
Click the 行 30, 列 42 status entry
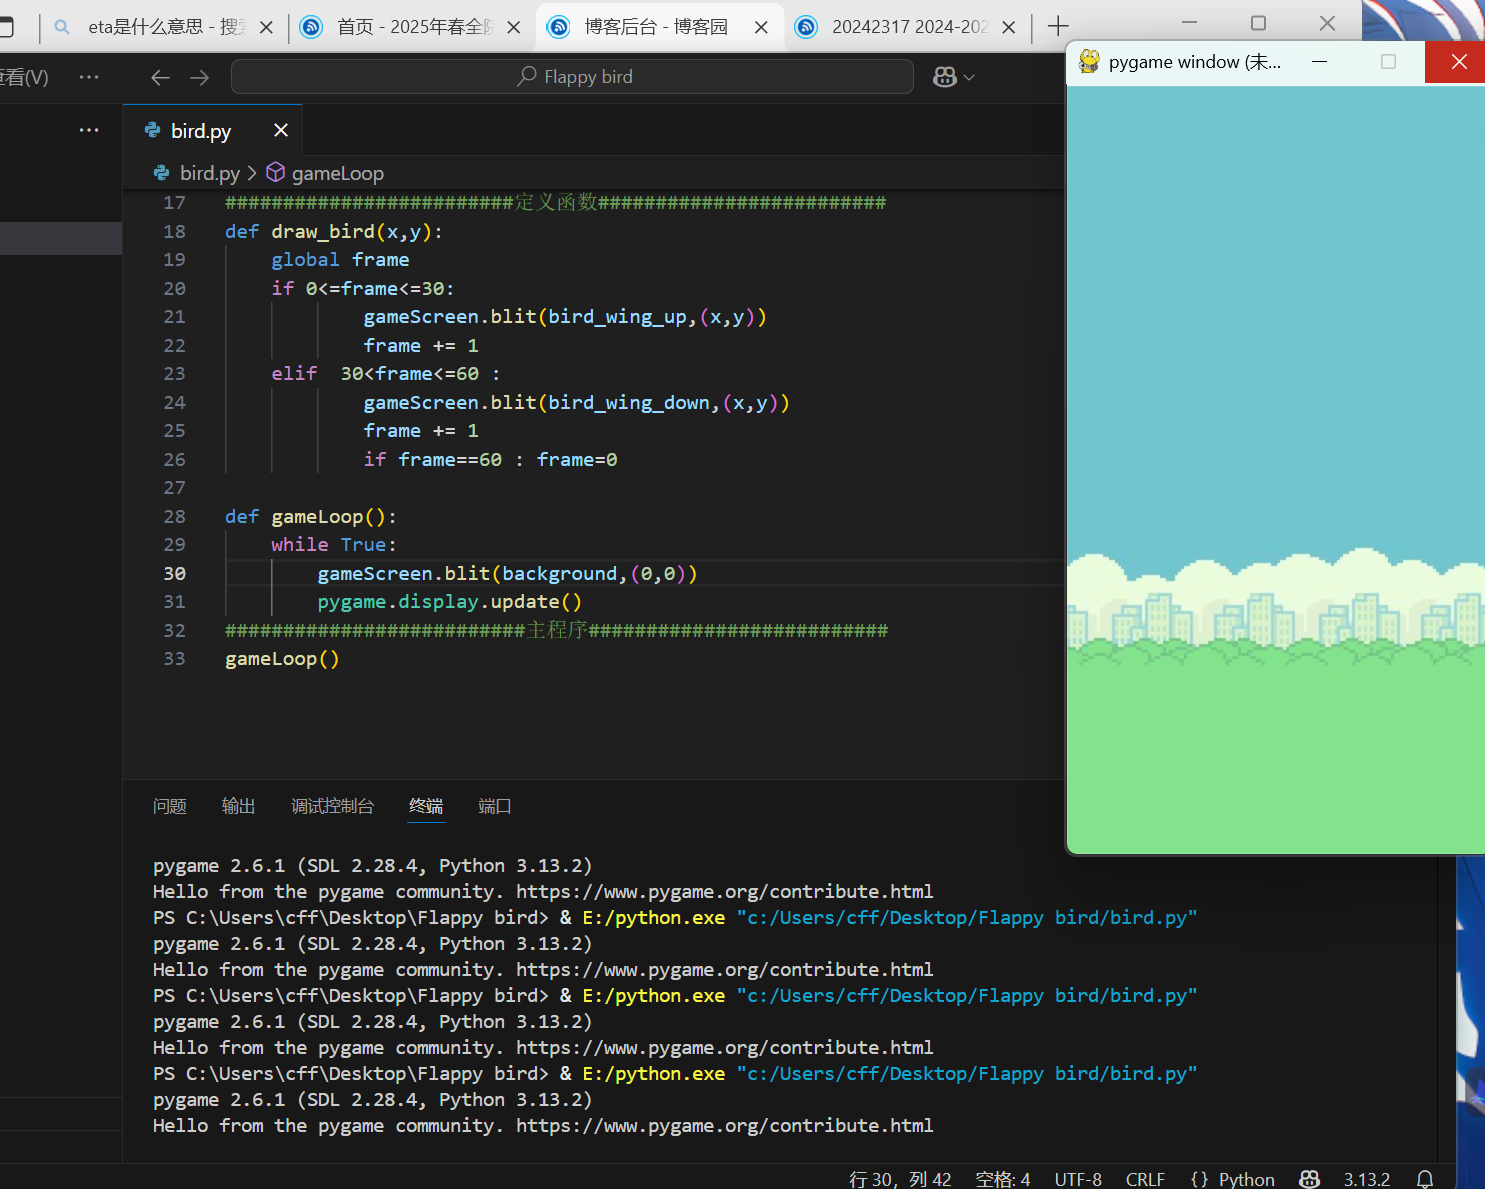(x=900, y=1179)
